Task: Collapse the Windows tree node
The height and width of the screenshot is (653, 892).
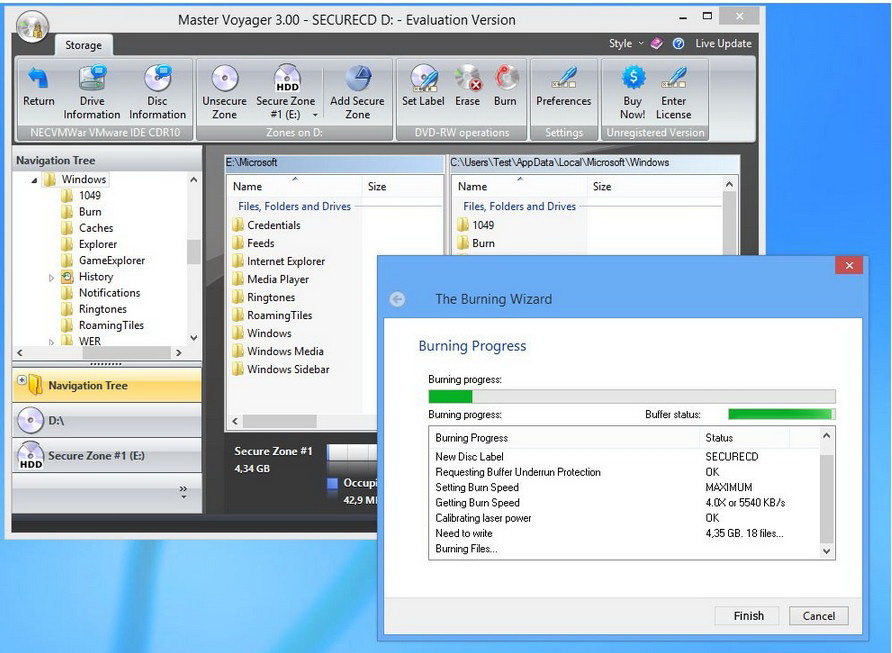Action: tap(35, 181)
